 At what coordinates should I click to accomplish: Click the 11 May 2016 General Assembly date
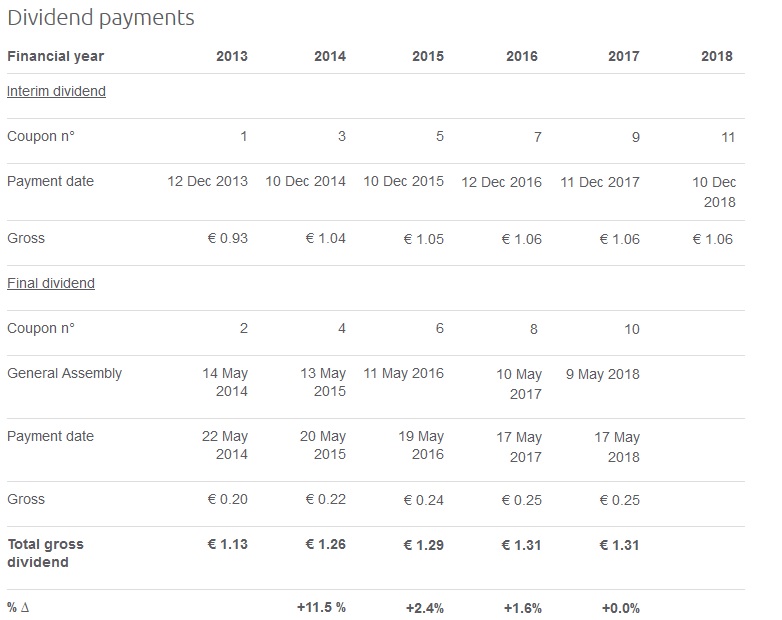pyautogui.click(x=403, y=374)
